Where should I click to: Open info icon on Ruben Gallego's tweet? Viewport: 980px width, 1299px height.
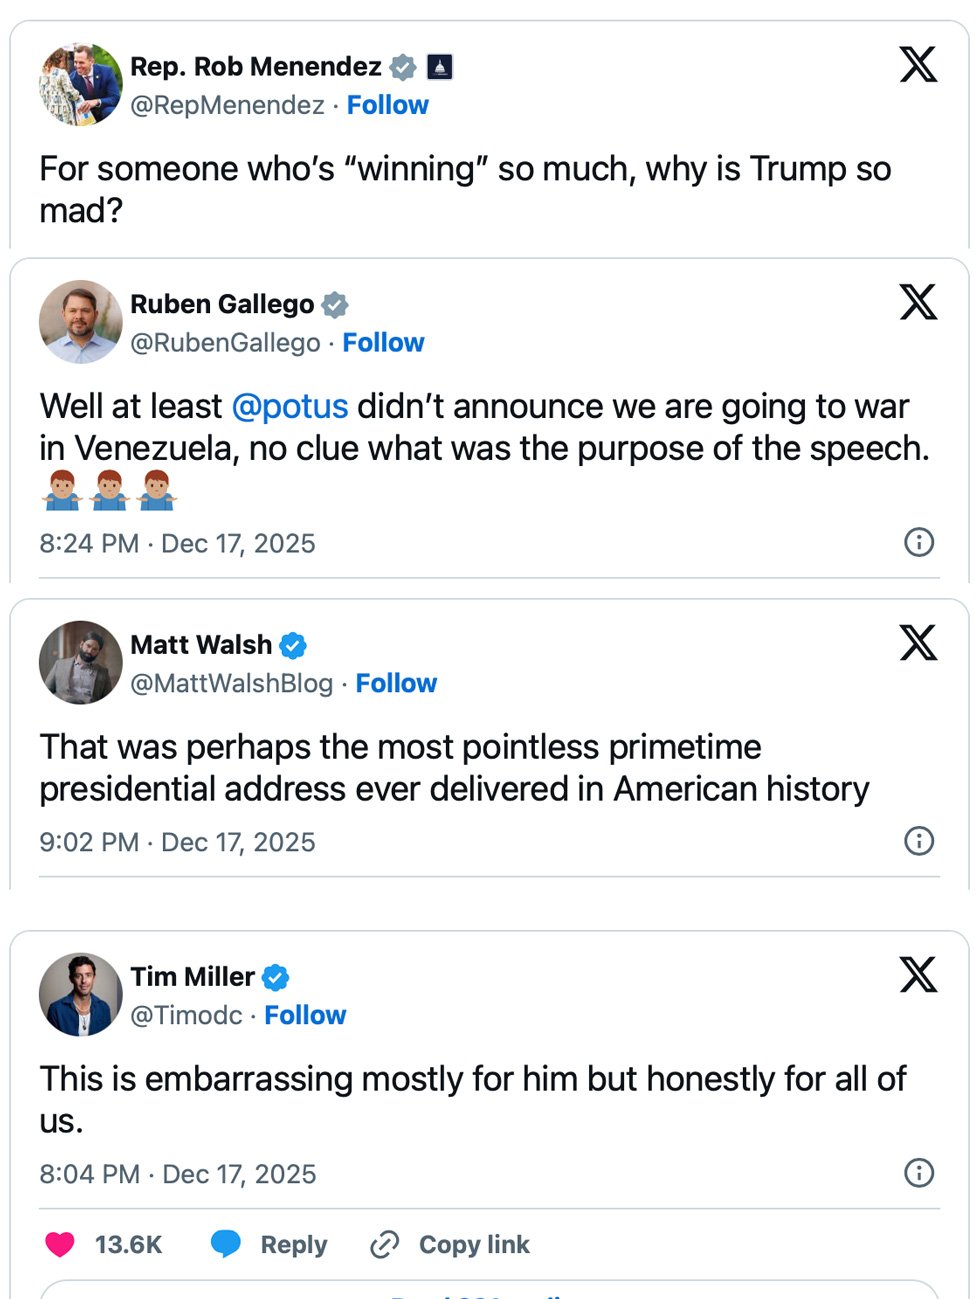(x=919, y=542)
